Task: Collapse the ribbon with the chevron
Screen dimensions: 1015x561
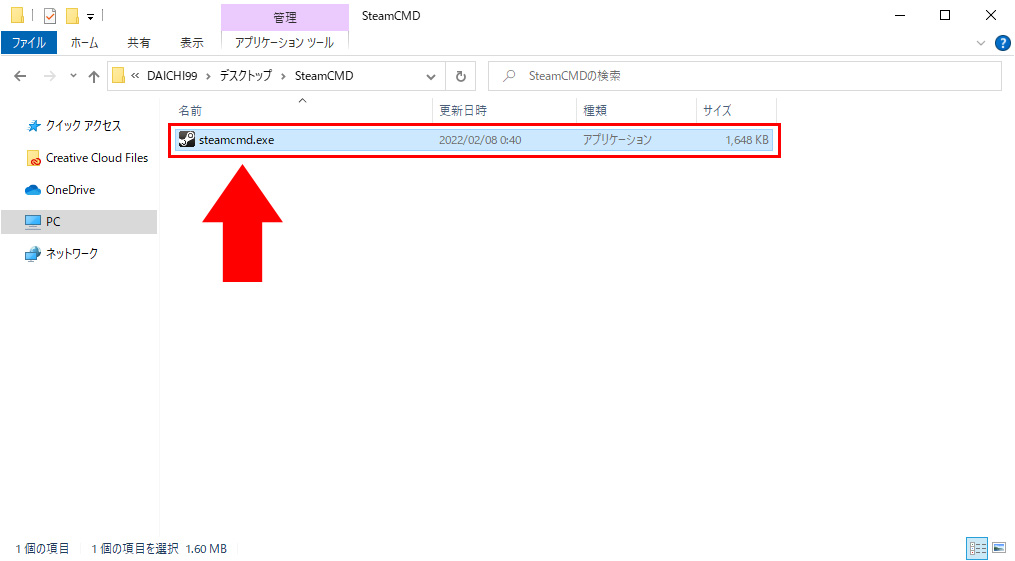Action: pos(981,43)
